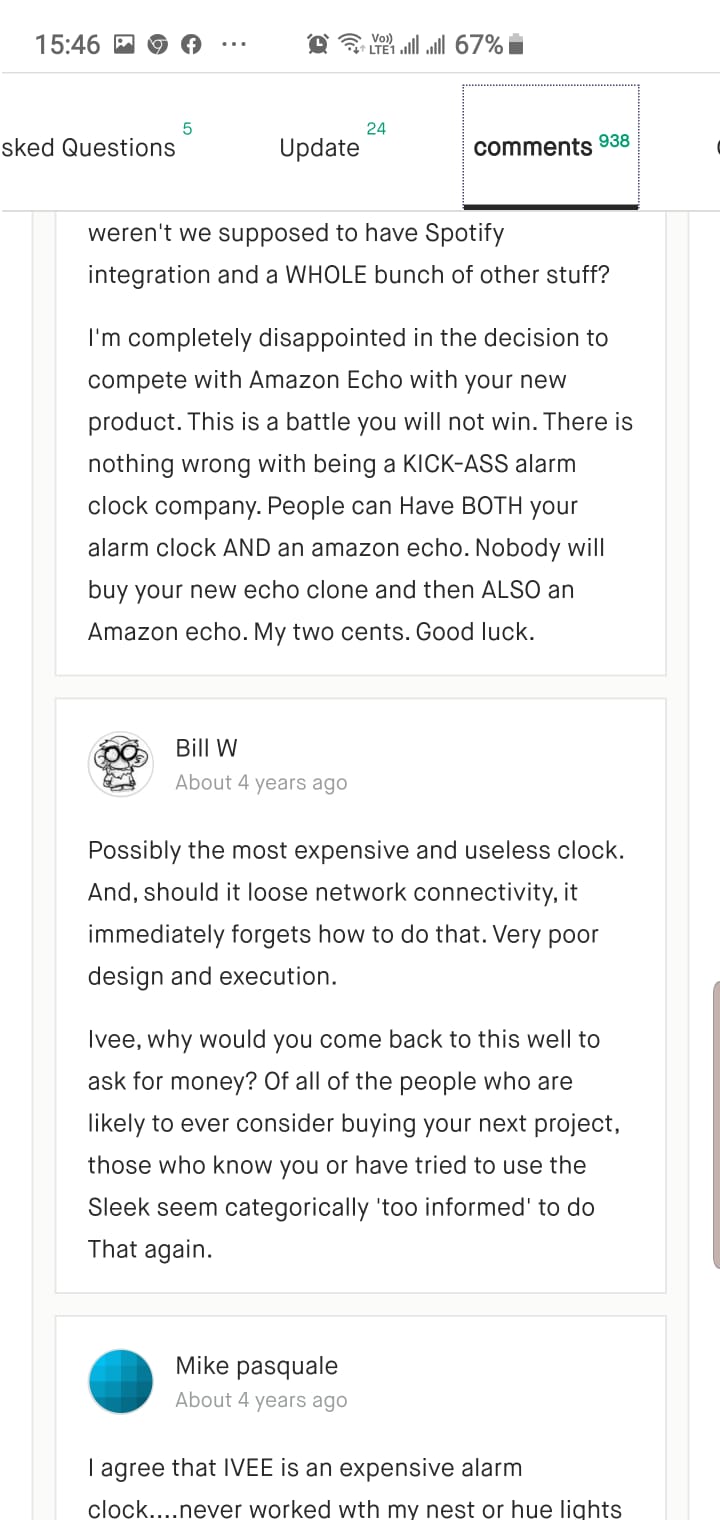The width and height of the screenshot is (720, 1520).
Task: Tap the 938 comments count badge
Action: (614, 141)
